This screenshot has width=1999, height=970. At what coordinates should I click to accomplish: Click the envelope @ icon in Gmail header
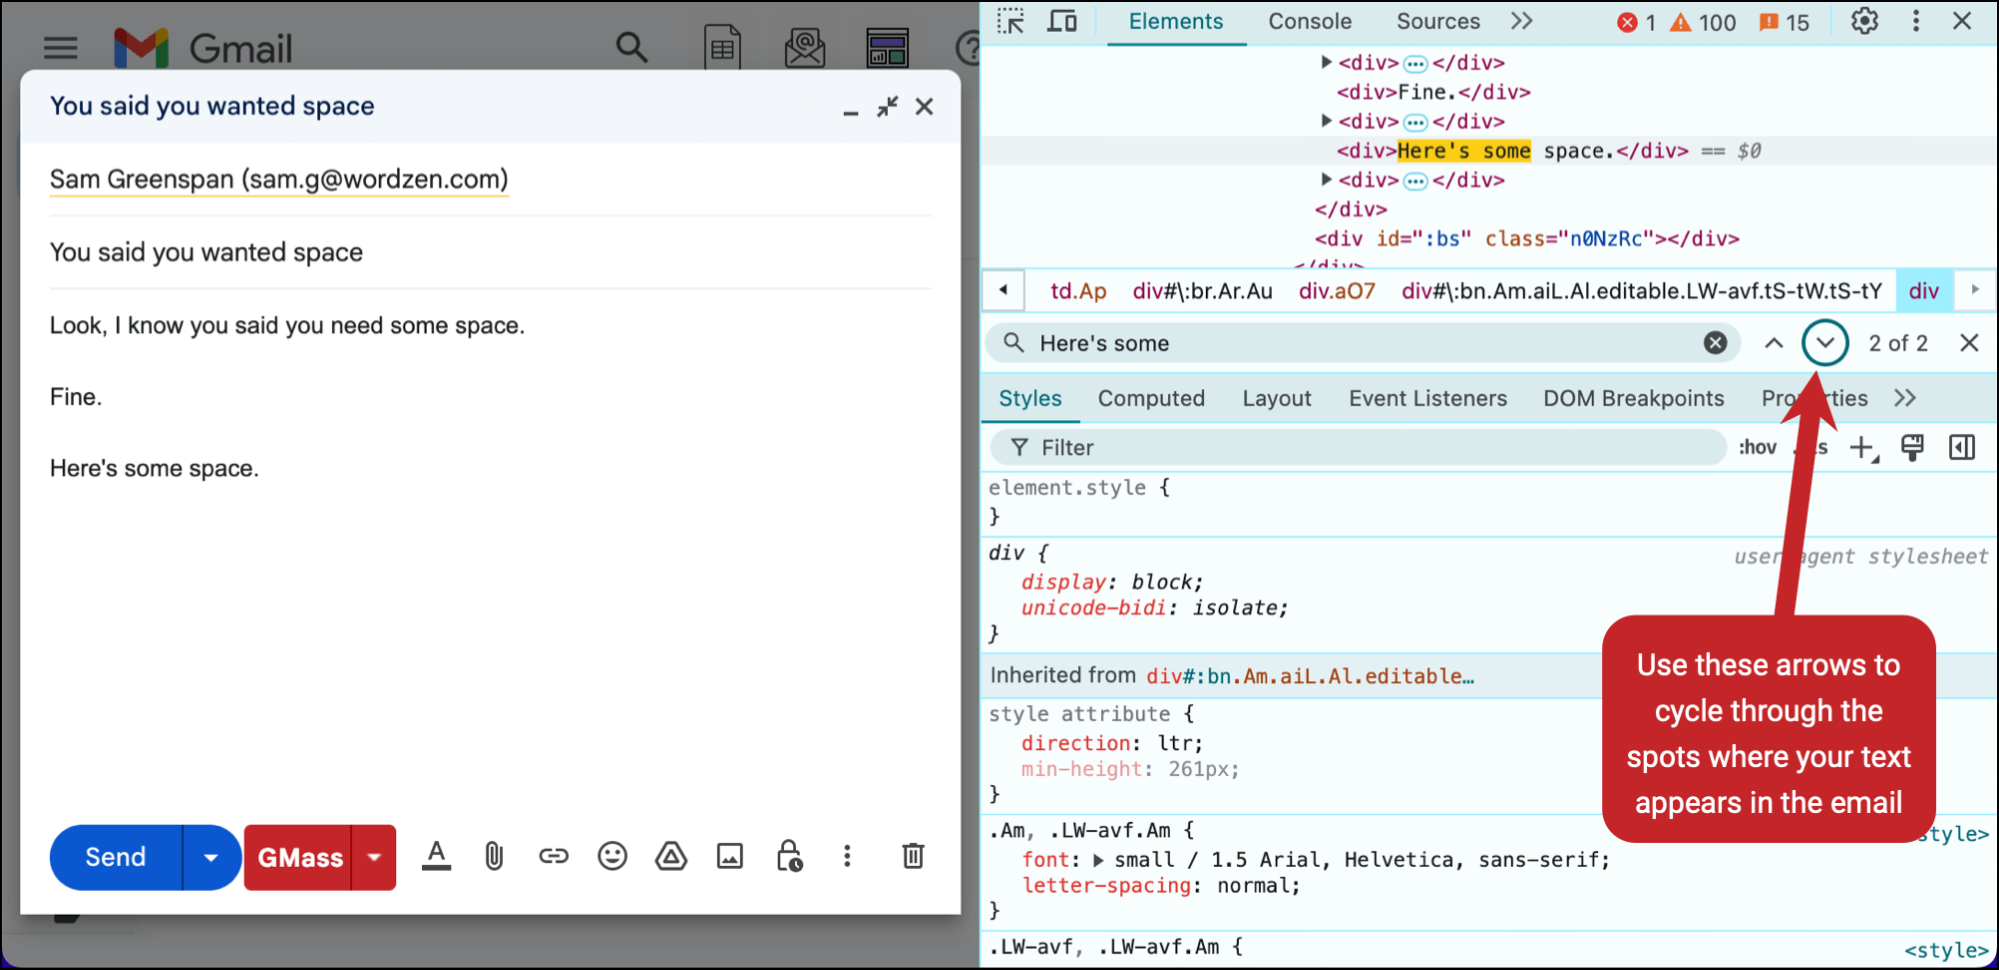pos(805,47)
